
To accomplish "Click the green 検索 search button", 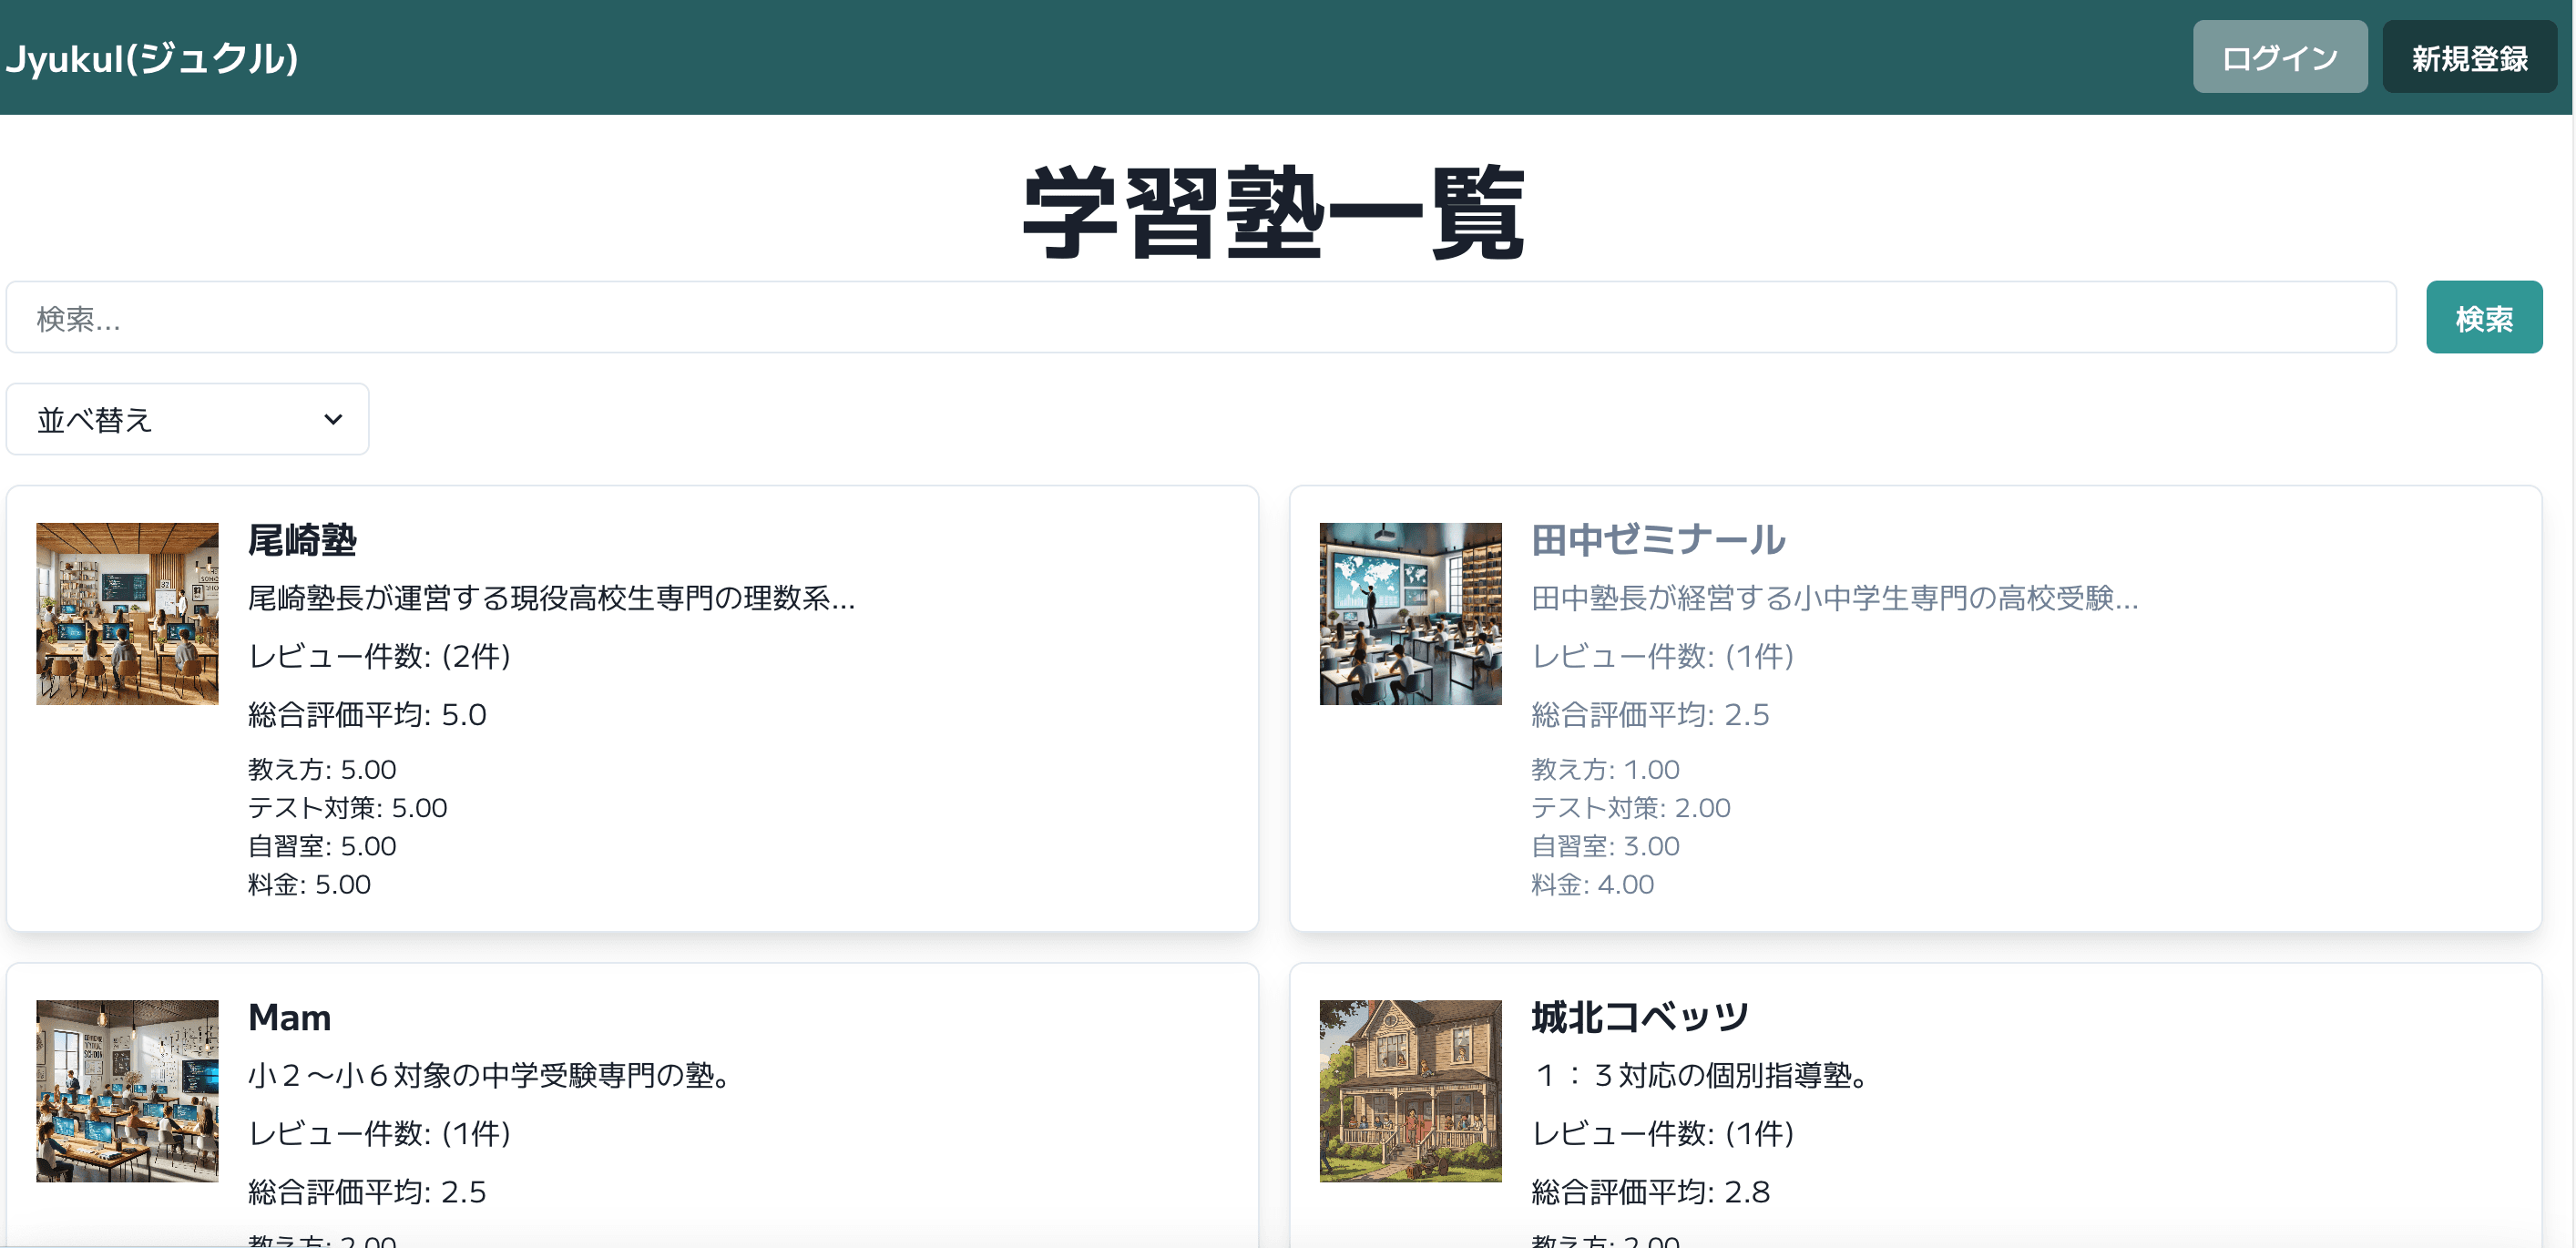I will [2483, 317].
